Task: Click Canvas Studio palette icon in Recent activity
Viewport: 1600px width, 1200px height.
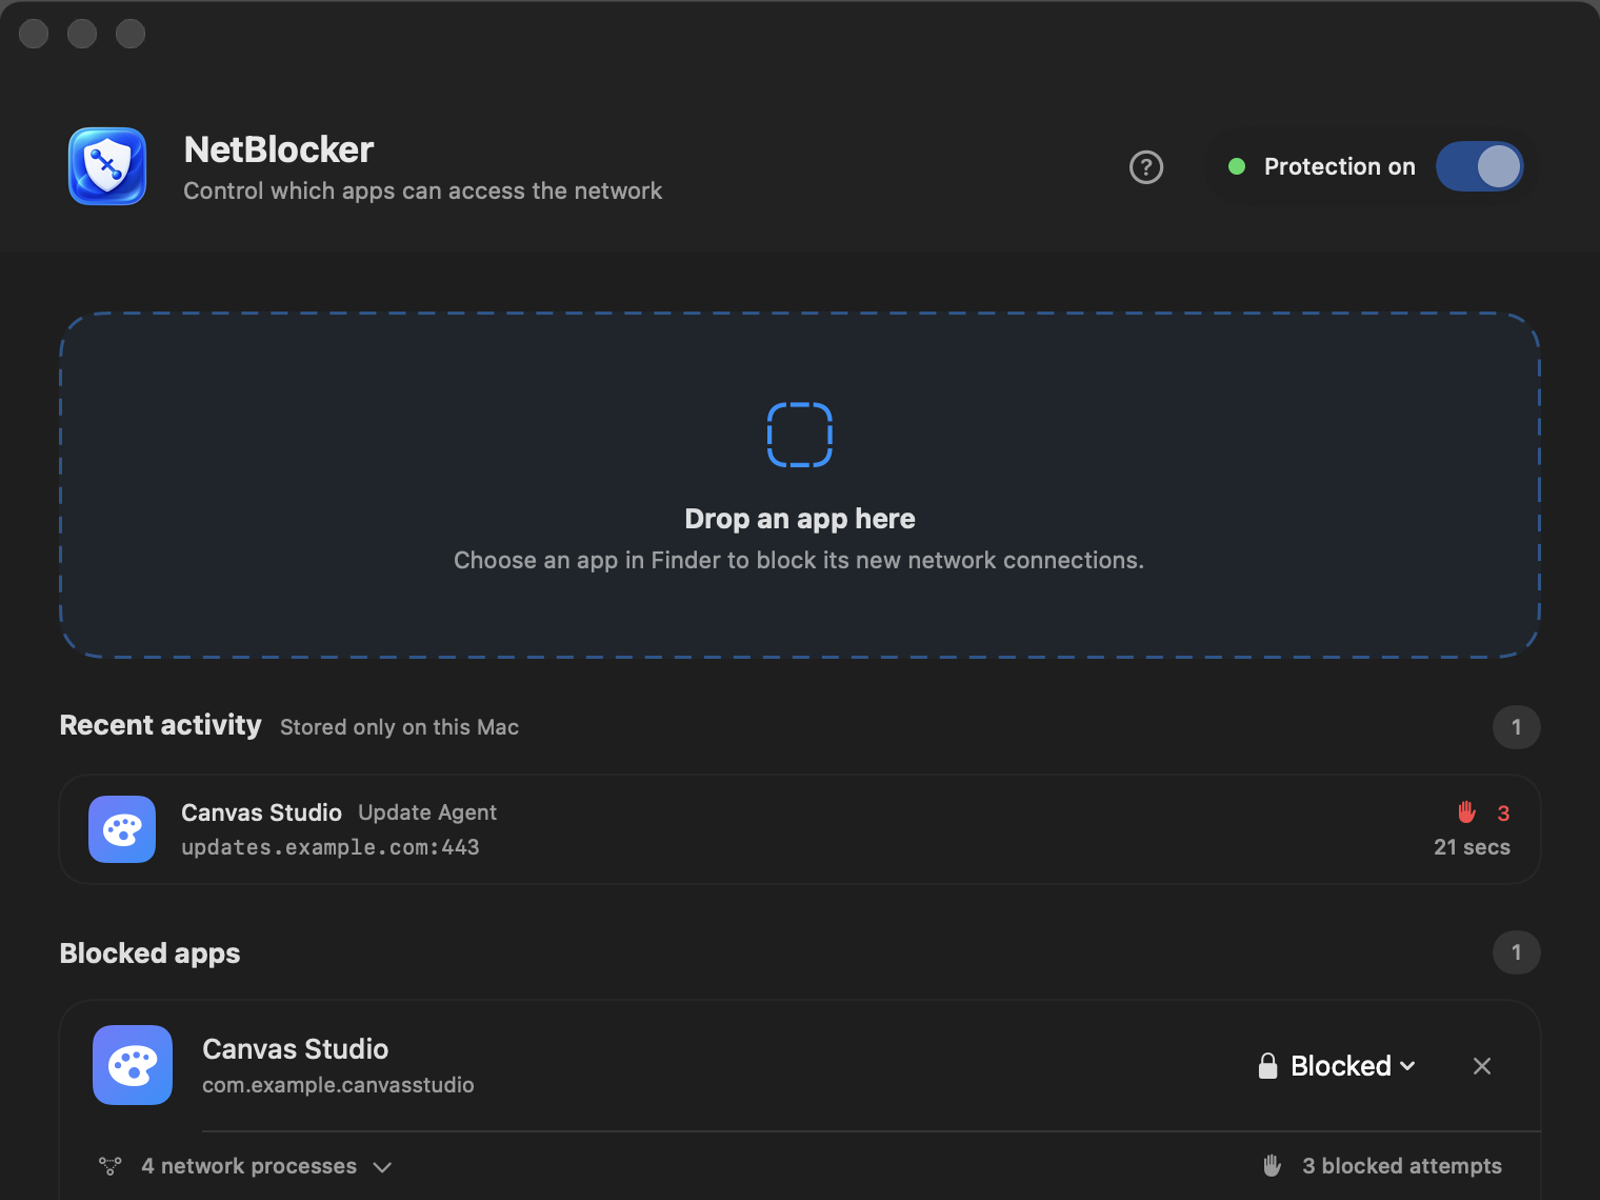Action: click(122, 829)
